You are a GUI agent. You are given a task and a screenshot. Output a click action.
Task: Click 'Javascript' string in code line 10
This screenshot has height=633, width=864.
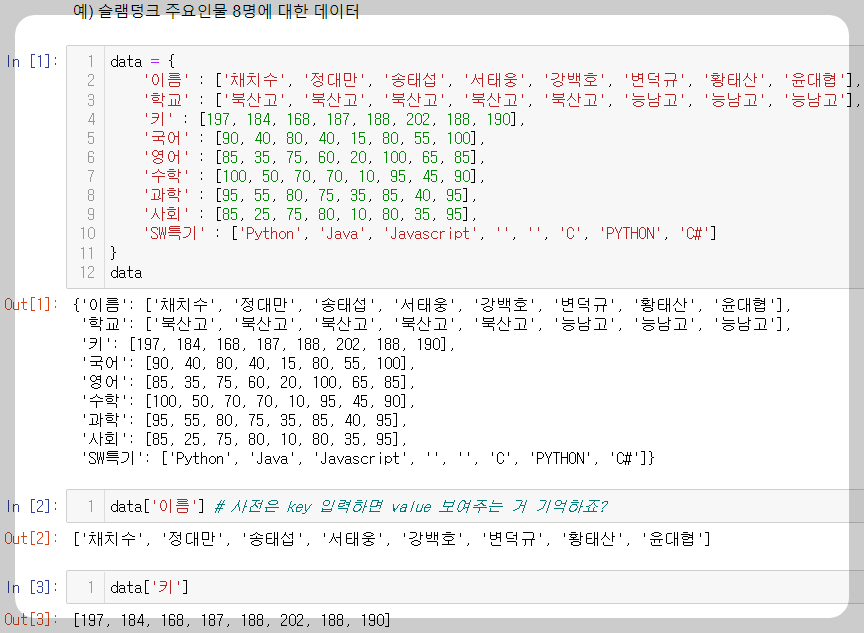(430, 234)
